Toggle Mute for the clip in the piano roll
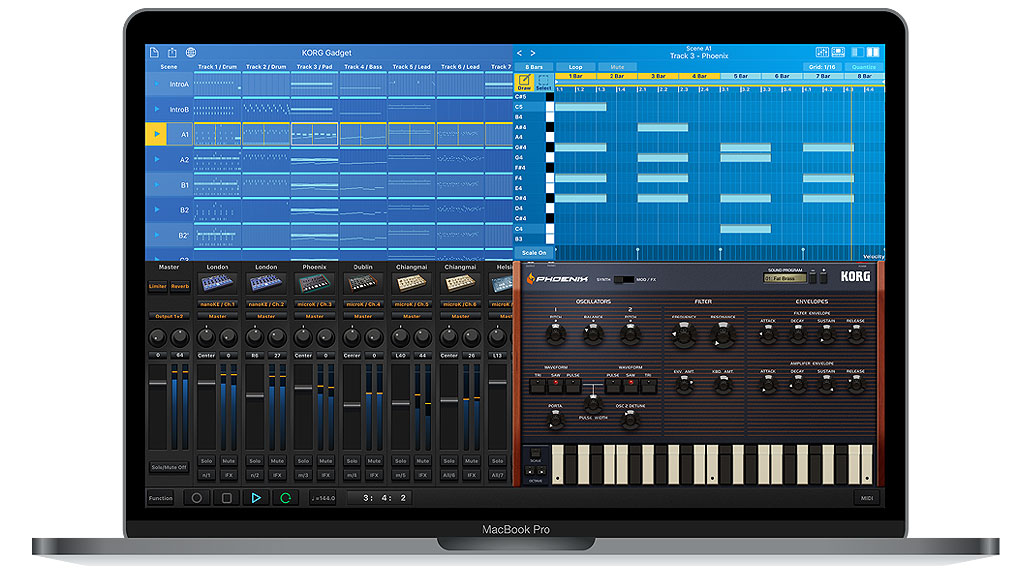The image size is (1024, 576). pyautogui.click(x=617, y=67)
